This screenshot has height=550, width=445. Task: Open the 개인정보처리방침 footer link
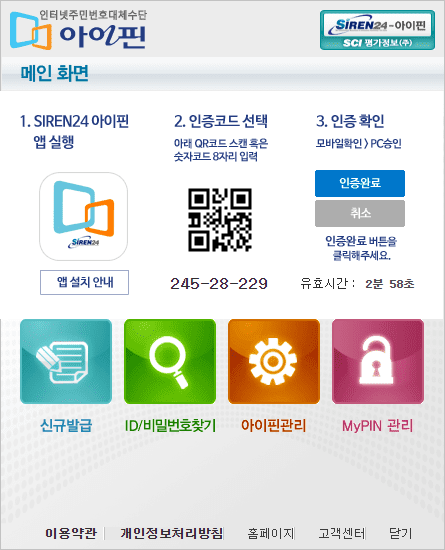pos(171,534)
